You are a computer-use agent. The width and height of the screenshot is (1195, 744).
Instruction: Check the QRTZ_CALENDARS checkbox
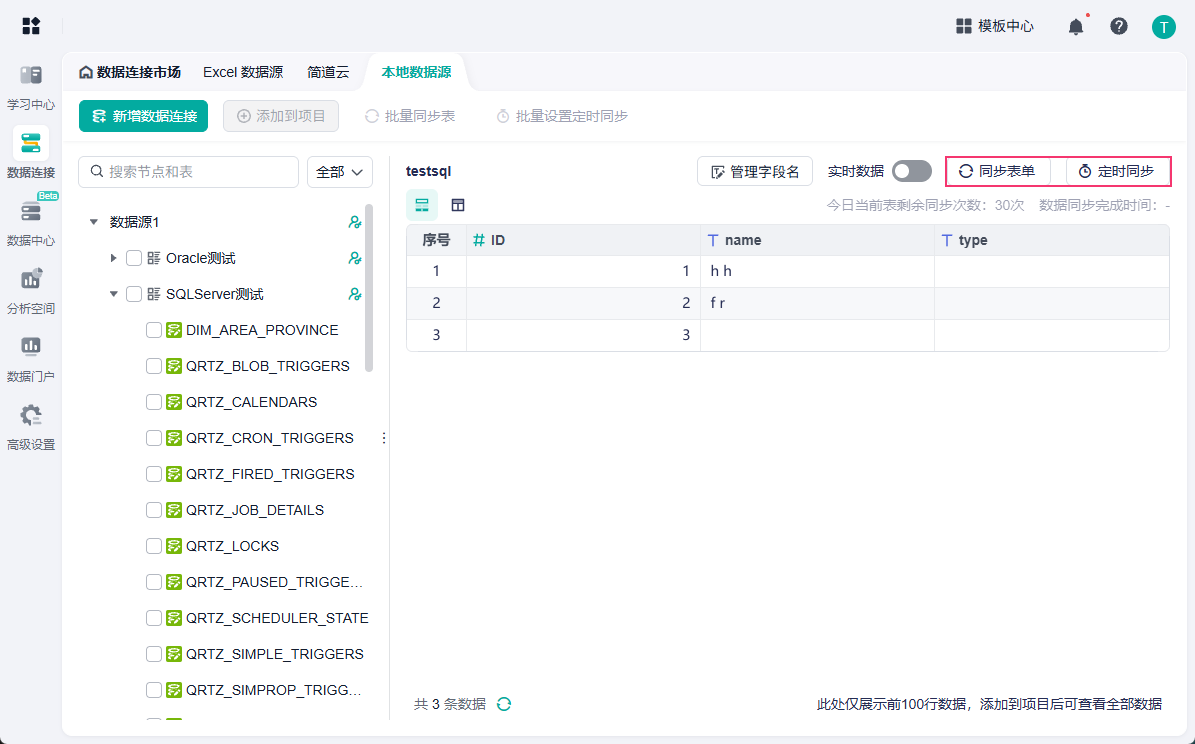pos(153,402)
